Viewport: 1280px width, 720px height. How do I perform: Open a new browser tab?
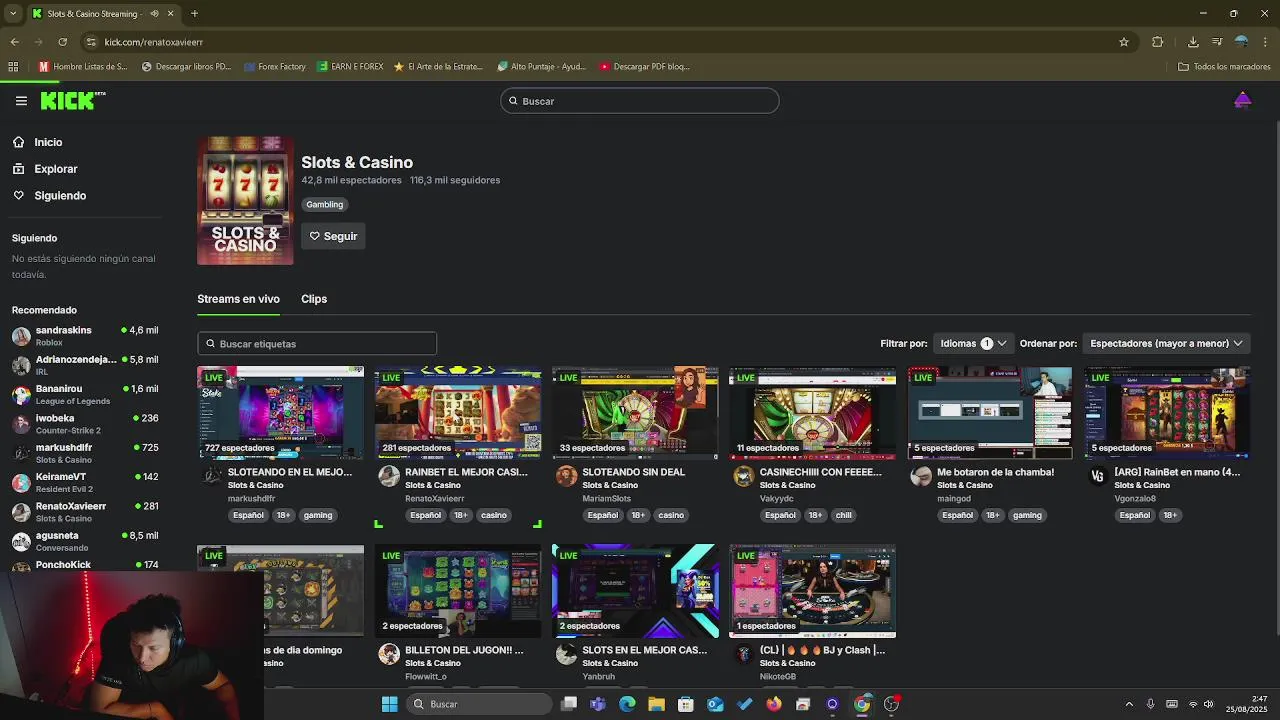194,14
